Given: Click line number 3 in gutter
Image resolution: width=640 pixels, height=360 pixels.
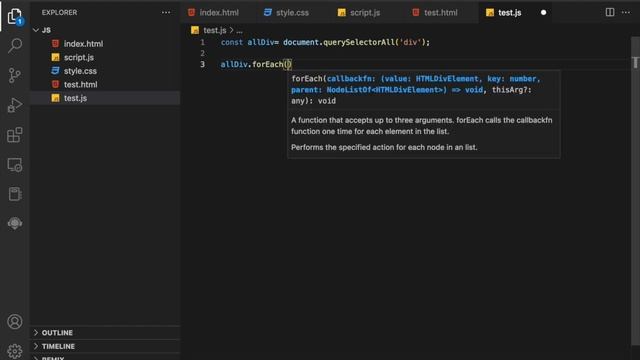Looking at the screenshot, I should (x=202, y=64).
